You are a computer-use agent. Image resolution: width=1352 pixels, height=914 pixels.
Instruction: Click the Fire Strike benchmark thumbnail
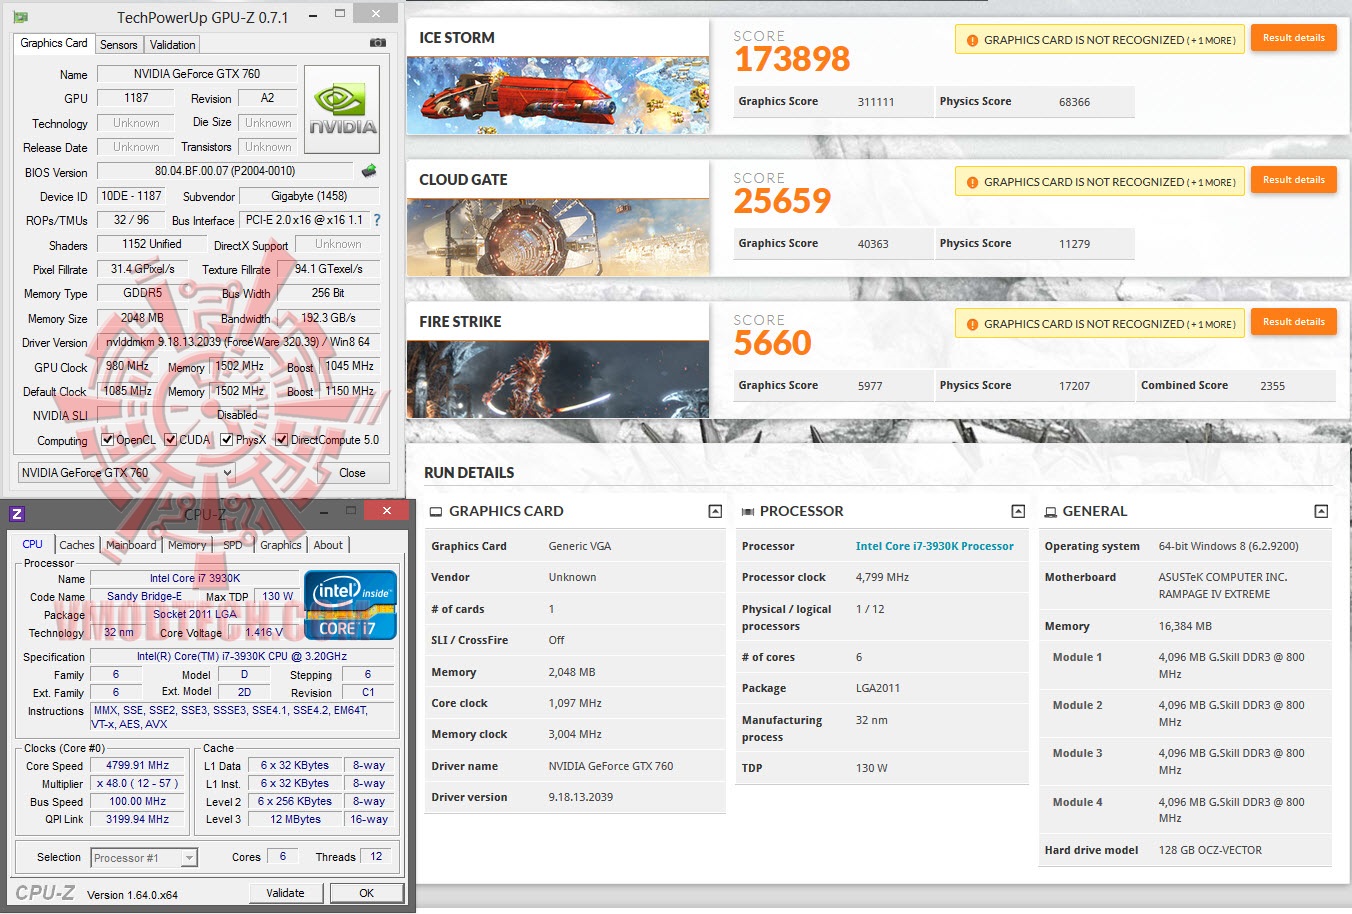(x=558, y=379)
